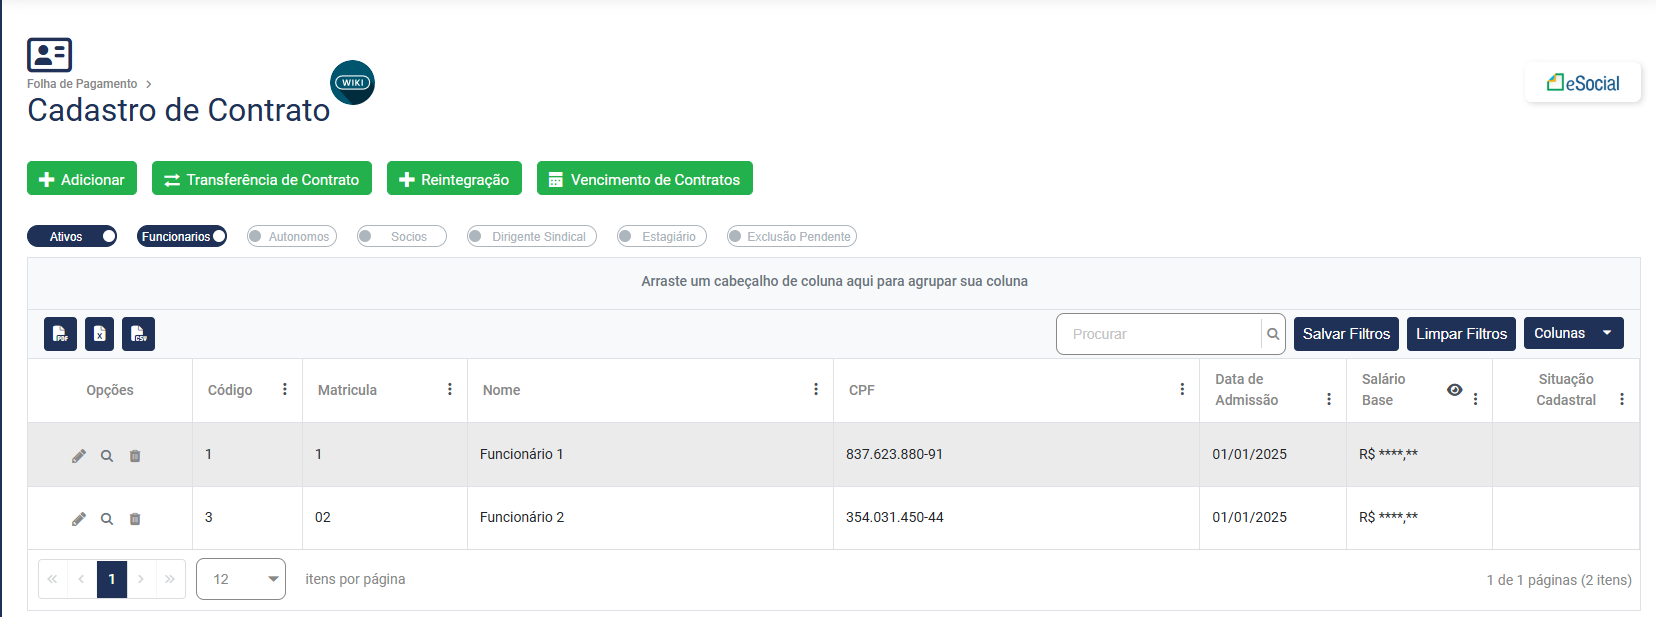Click the search magnifier beside Procurar

(x=1272, y=334)
